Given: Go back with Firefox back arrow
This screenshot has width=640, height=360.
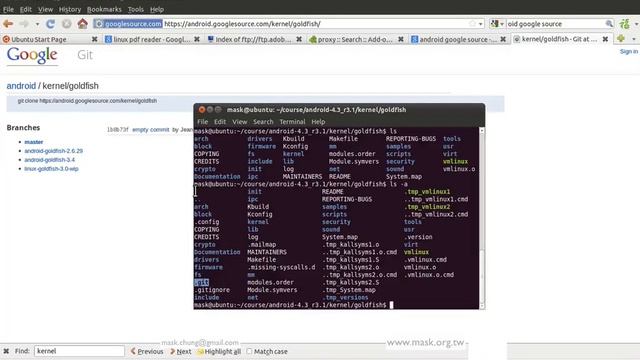Looking at the screenshot, I should point(8,24).
